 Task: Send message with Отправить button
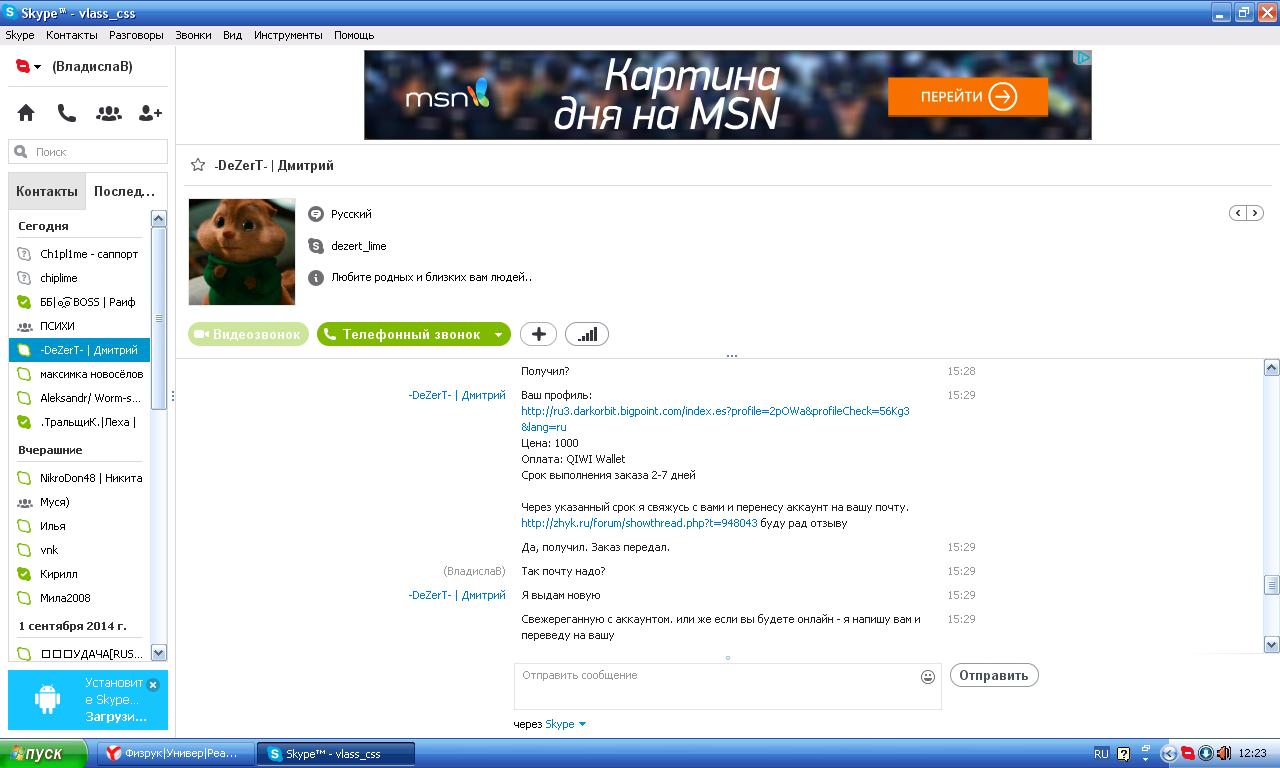[994, 675]
